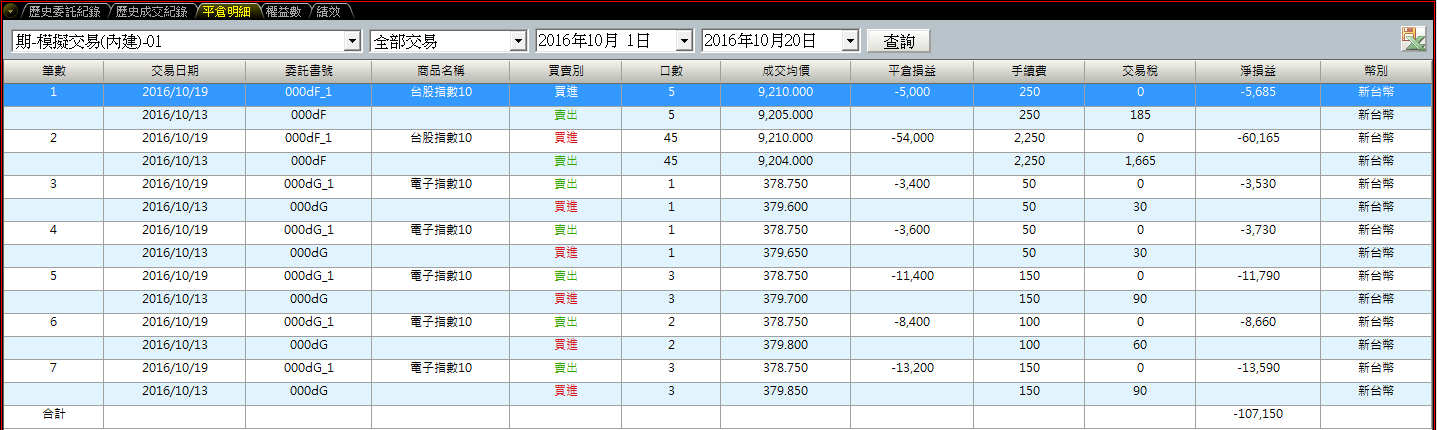Screen dimensions: 1437x430
Task: Click the 商品名稱 column header
Action: click(440, 71)
